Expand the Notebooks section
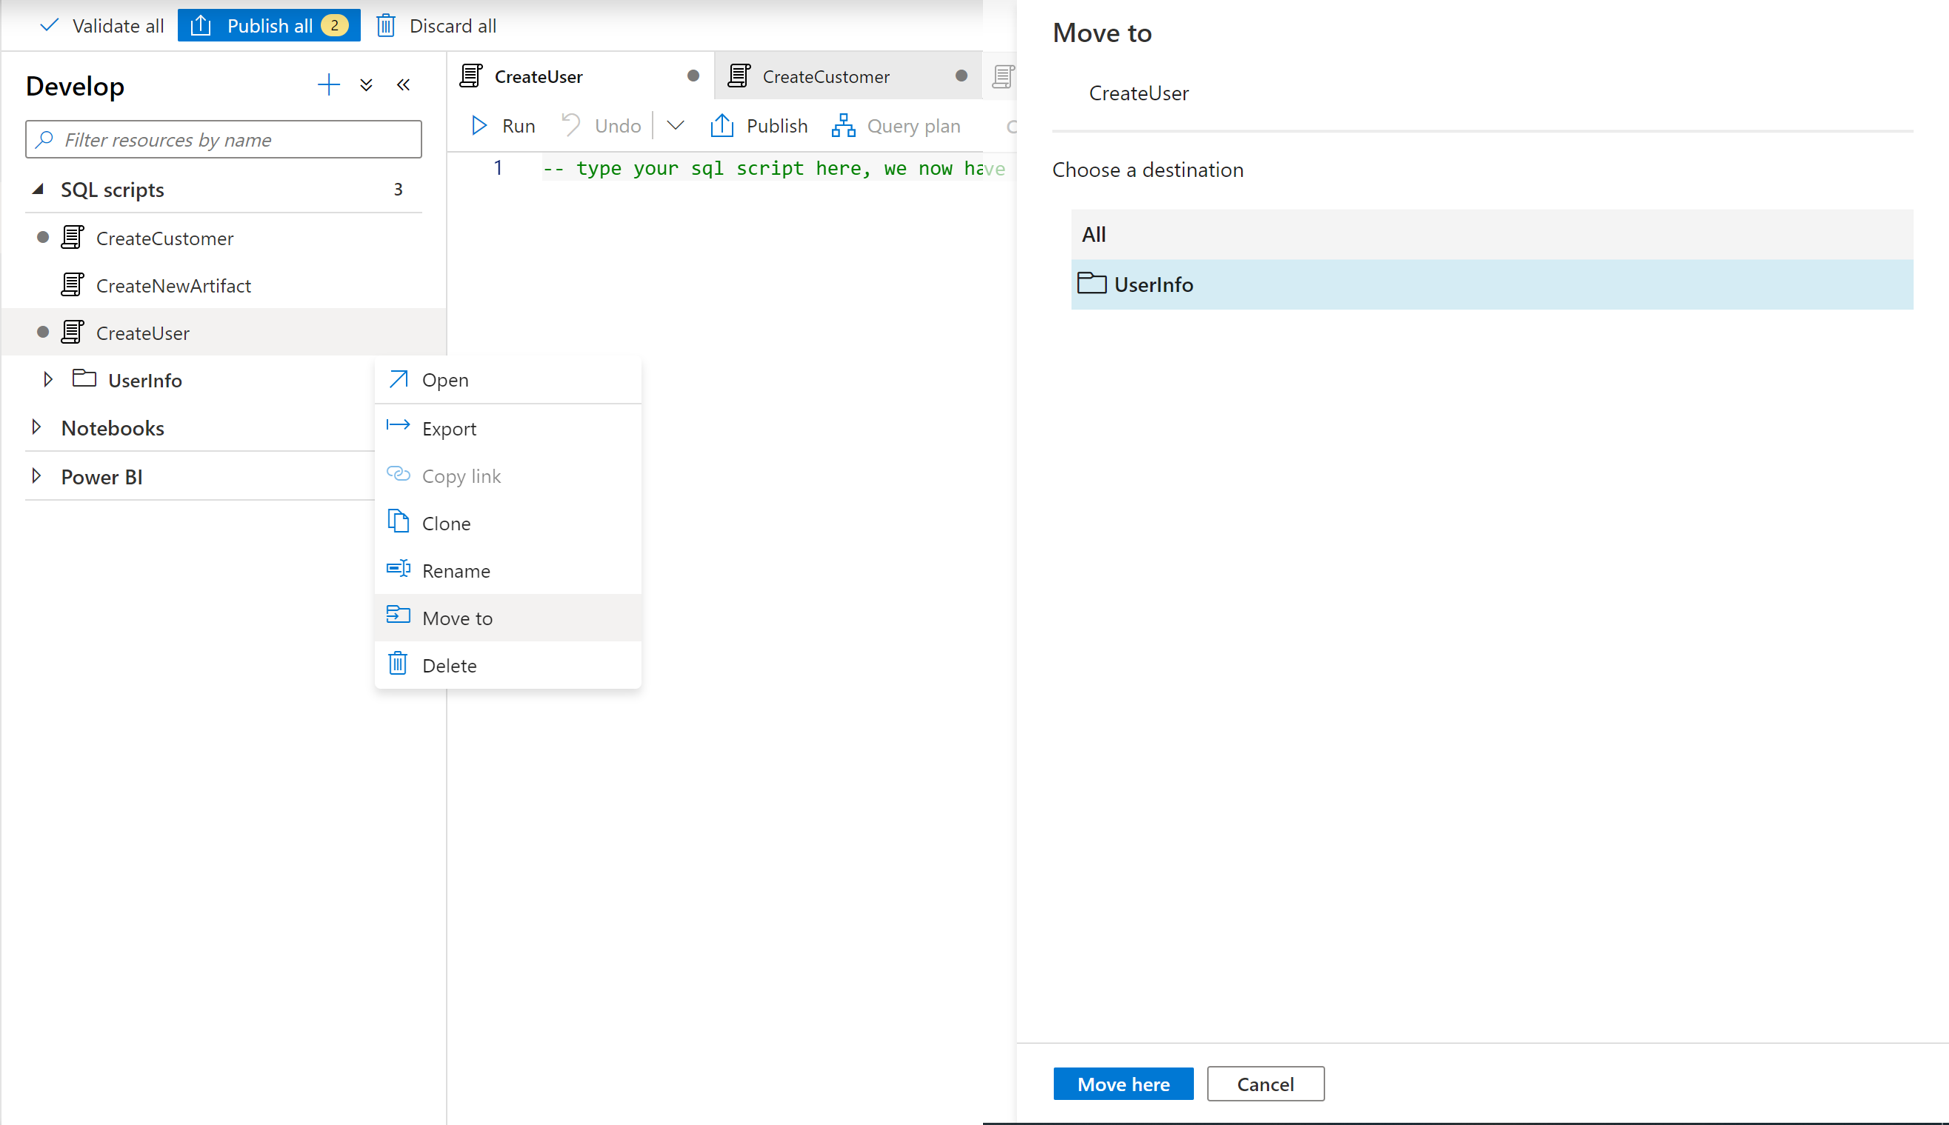 pos(37,428)
